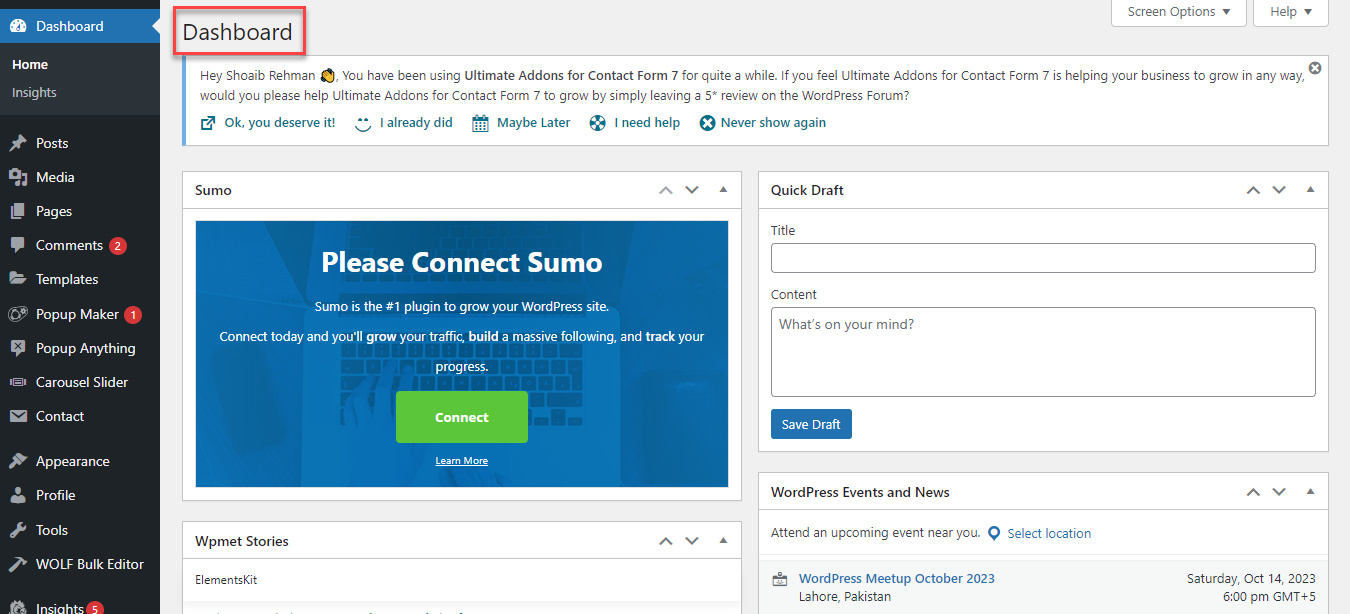Screen dimensions: 1350x614
Task: Click the Dashboard gauge icon in sidebar
Action: [18, 26]
